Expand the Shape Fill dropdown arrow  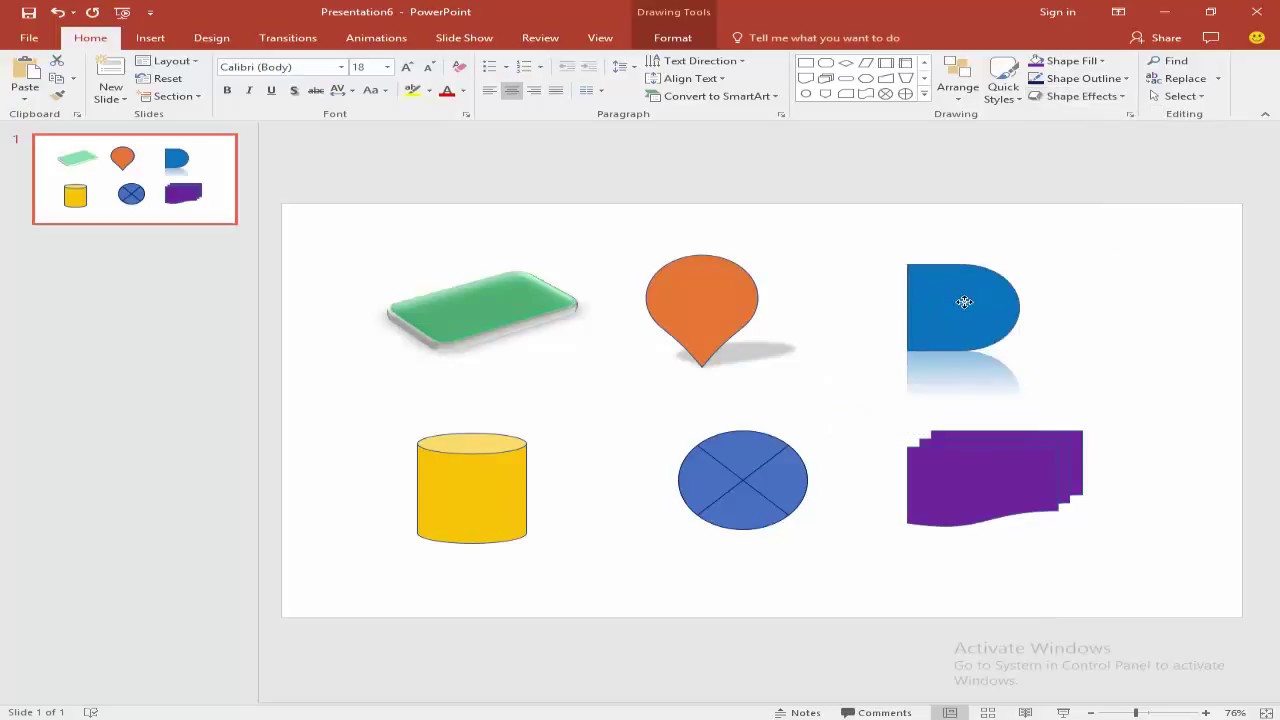pyautogui.click(x=1102, y=61)
